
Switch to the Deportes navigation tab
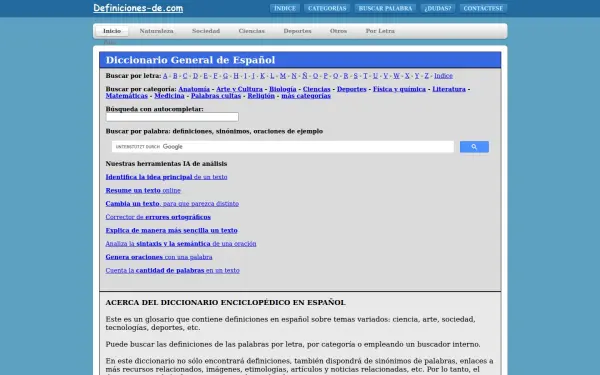point(297,31)
